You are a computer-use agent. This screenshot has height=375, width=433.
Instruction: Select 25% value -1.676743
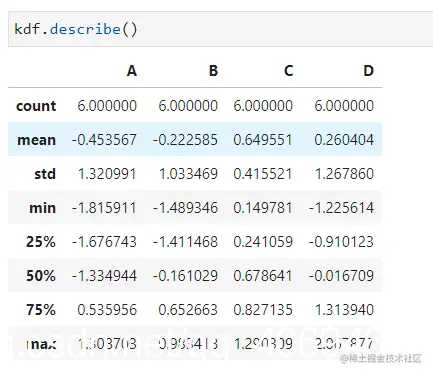coord(104,242)
